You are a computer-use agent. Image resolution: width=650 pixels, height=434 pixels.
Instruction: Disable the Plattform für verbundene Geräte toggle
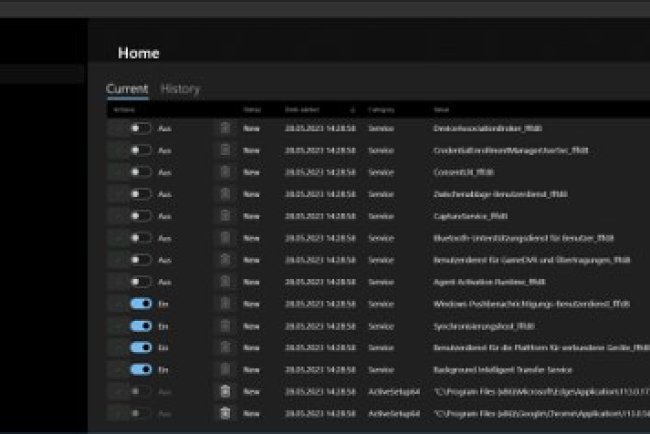(x=141, y=347)
